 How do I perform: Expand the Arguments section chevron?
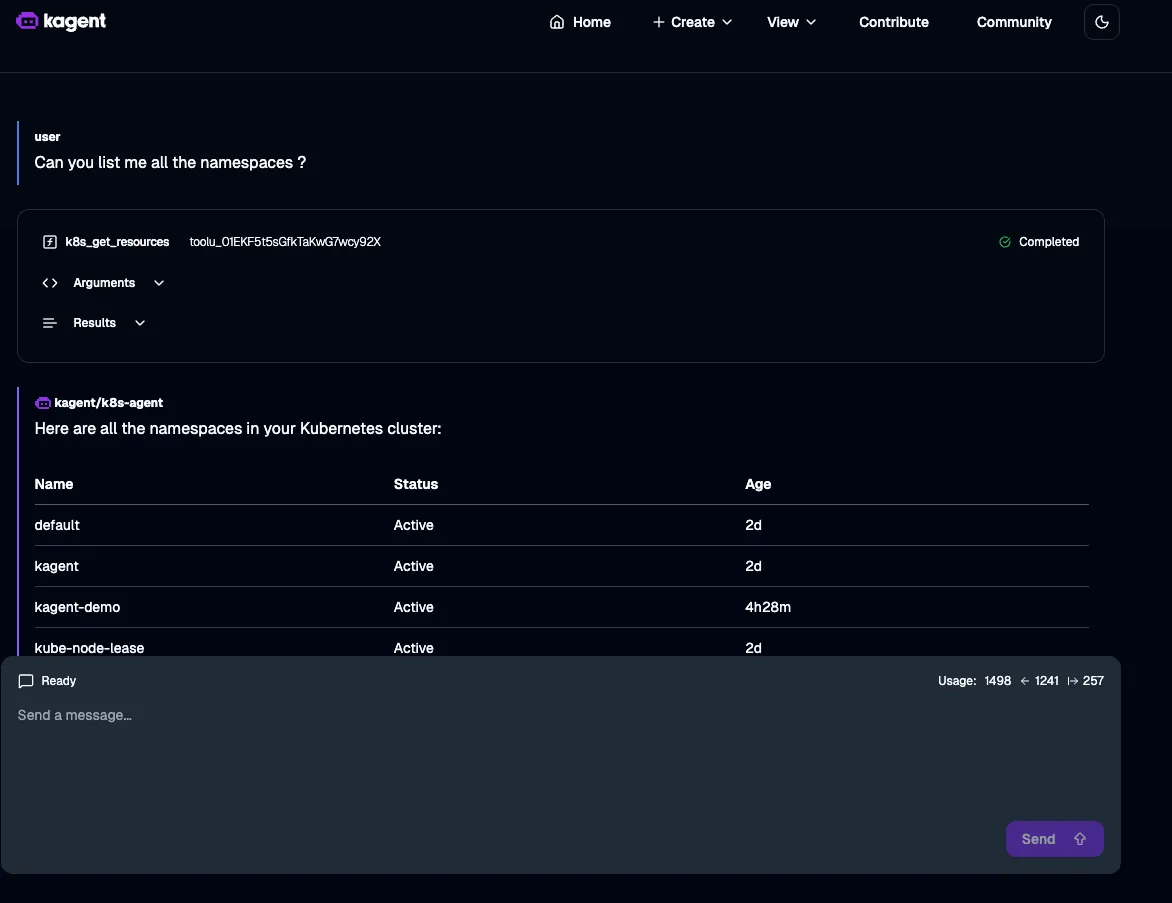click(x=159, y=283)
